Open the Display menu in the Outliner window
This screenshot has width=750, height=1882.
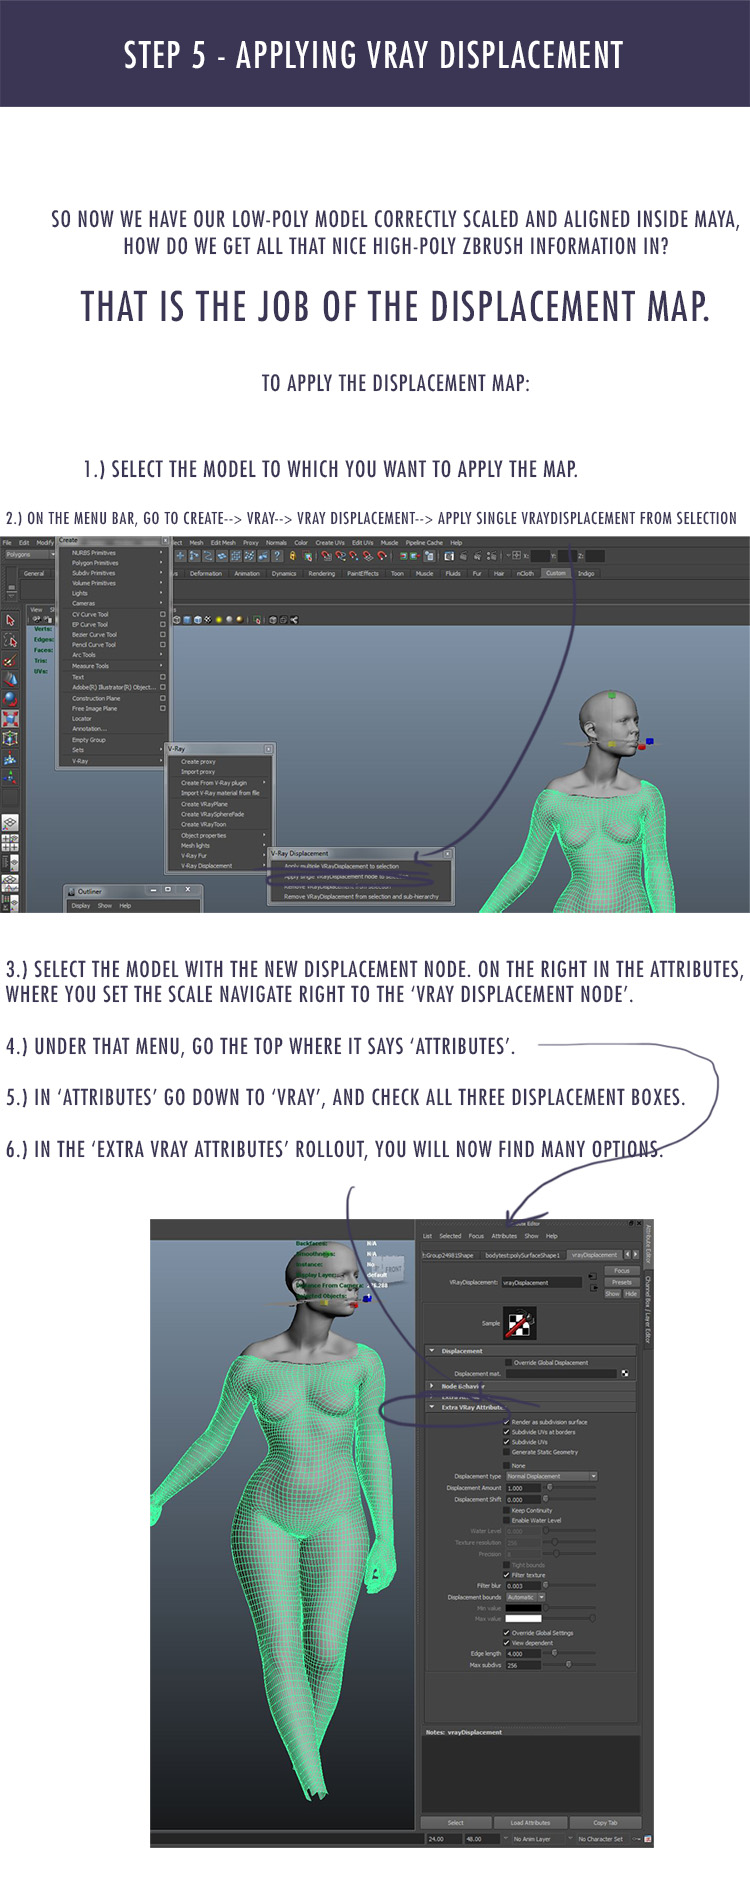80,906
